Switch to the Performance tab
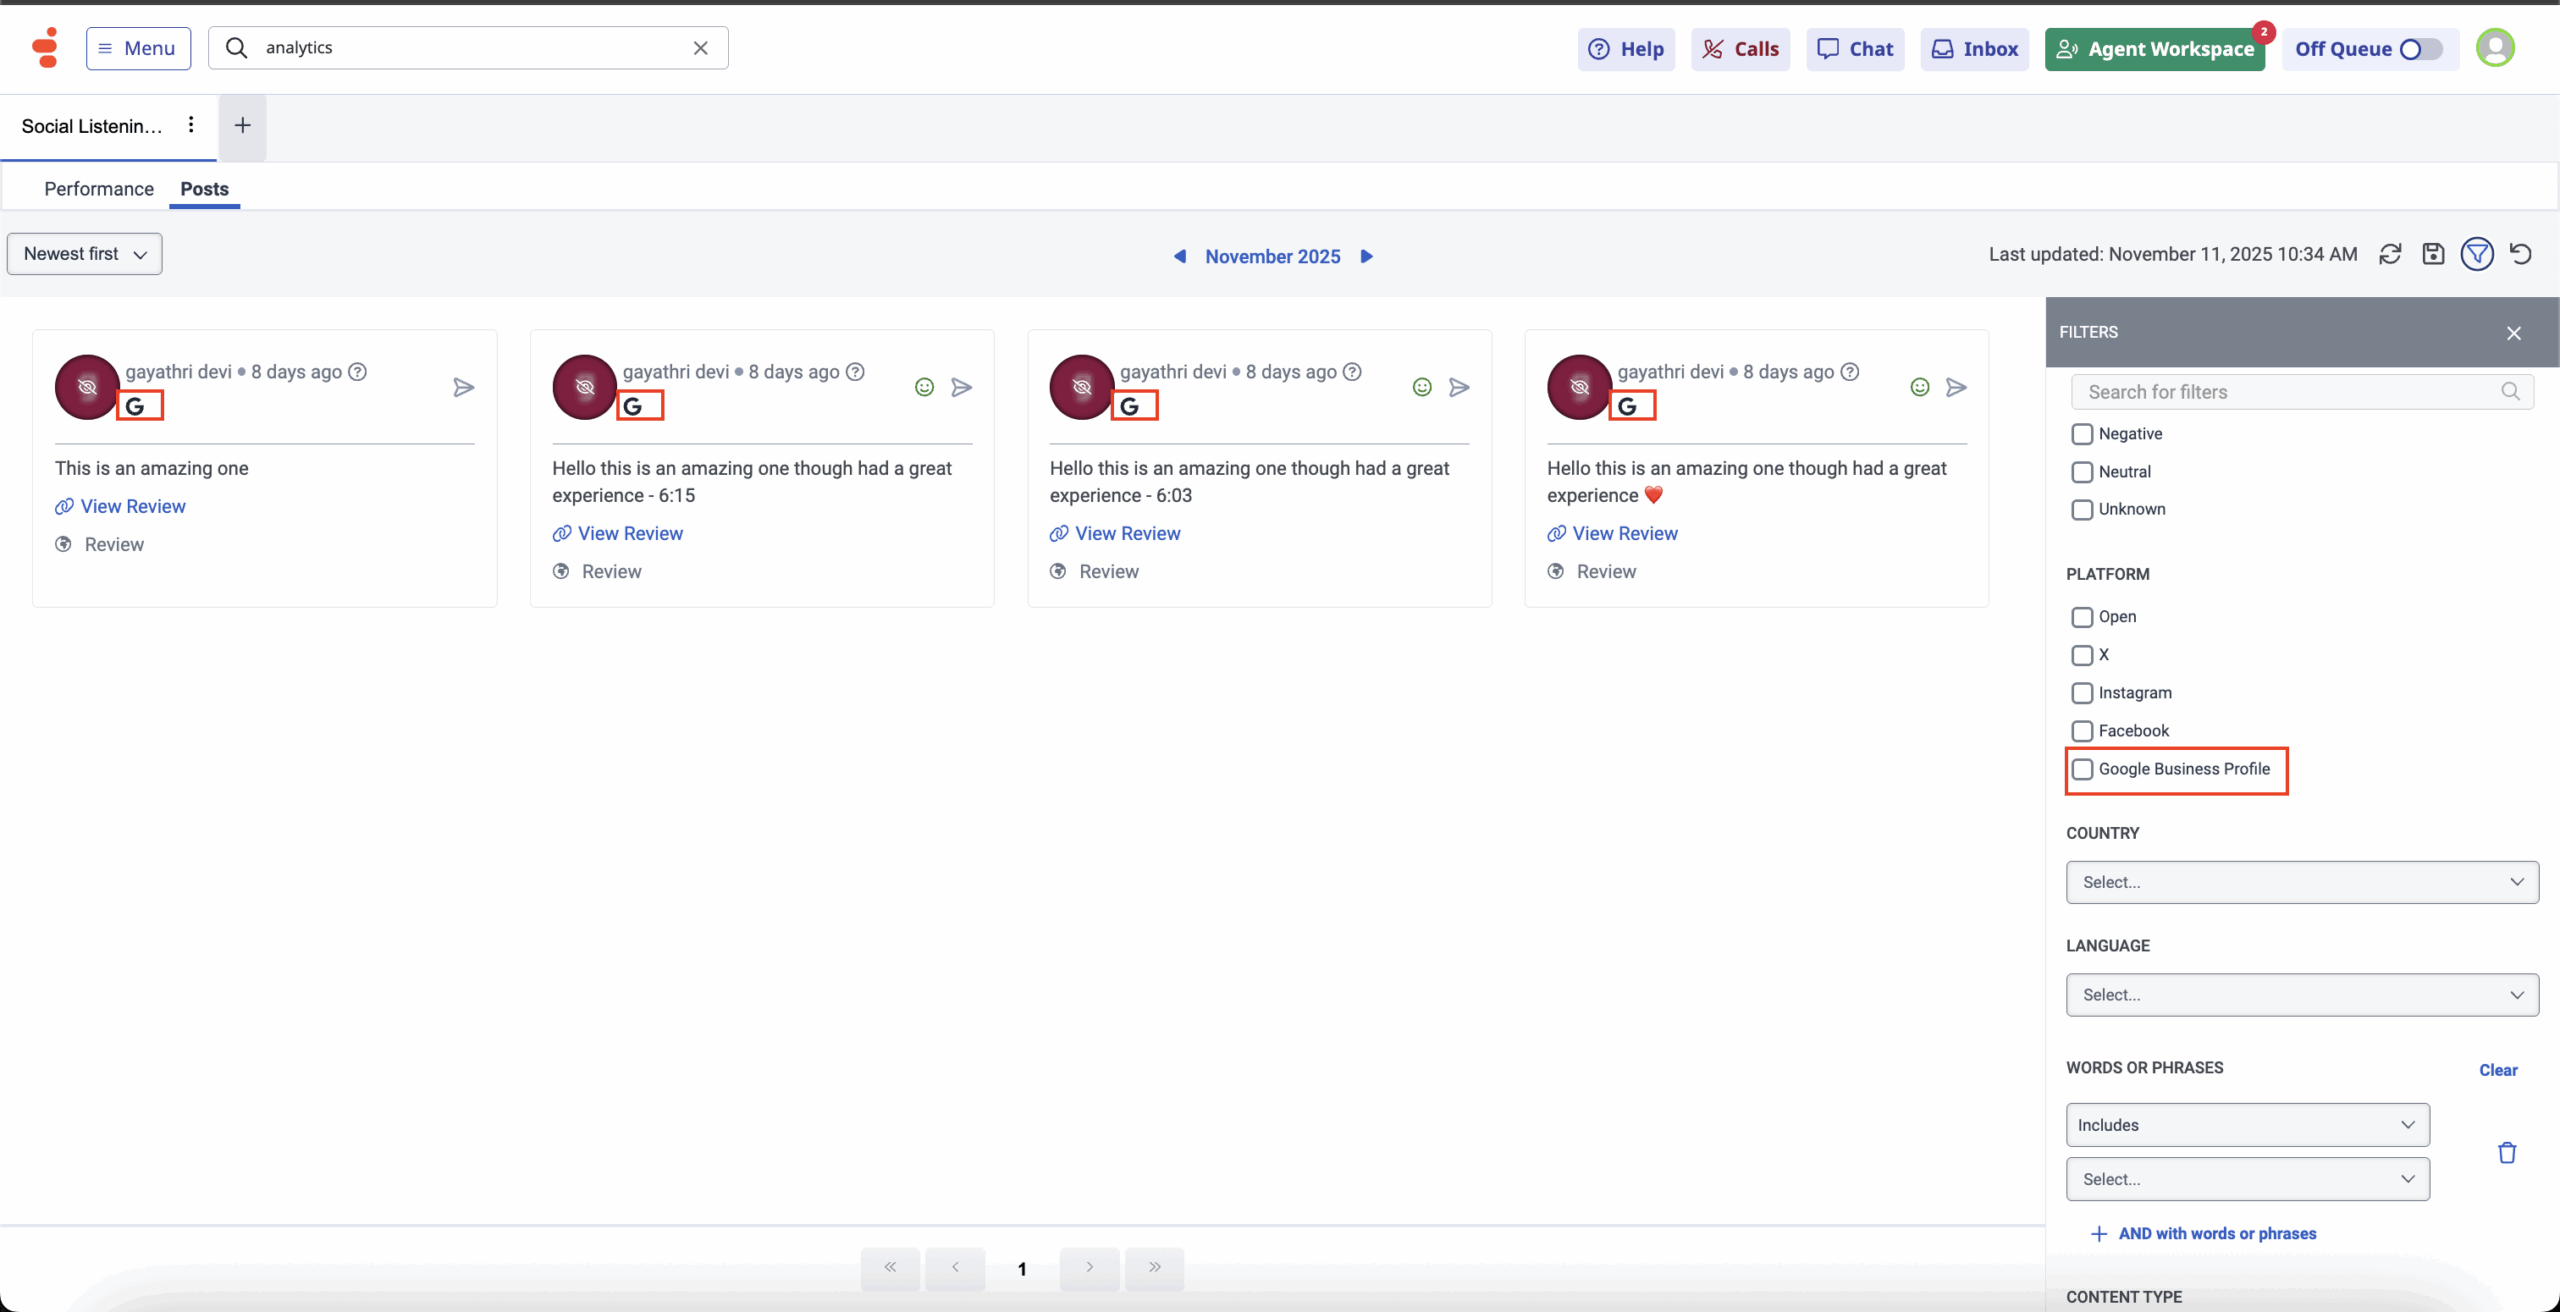 click(x=99, y=189)
